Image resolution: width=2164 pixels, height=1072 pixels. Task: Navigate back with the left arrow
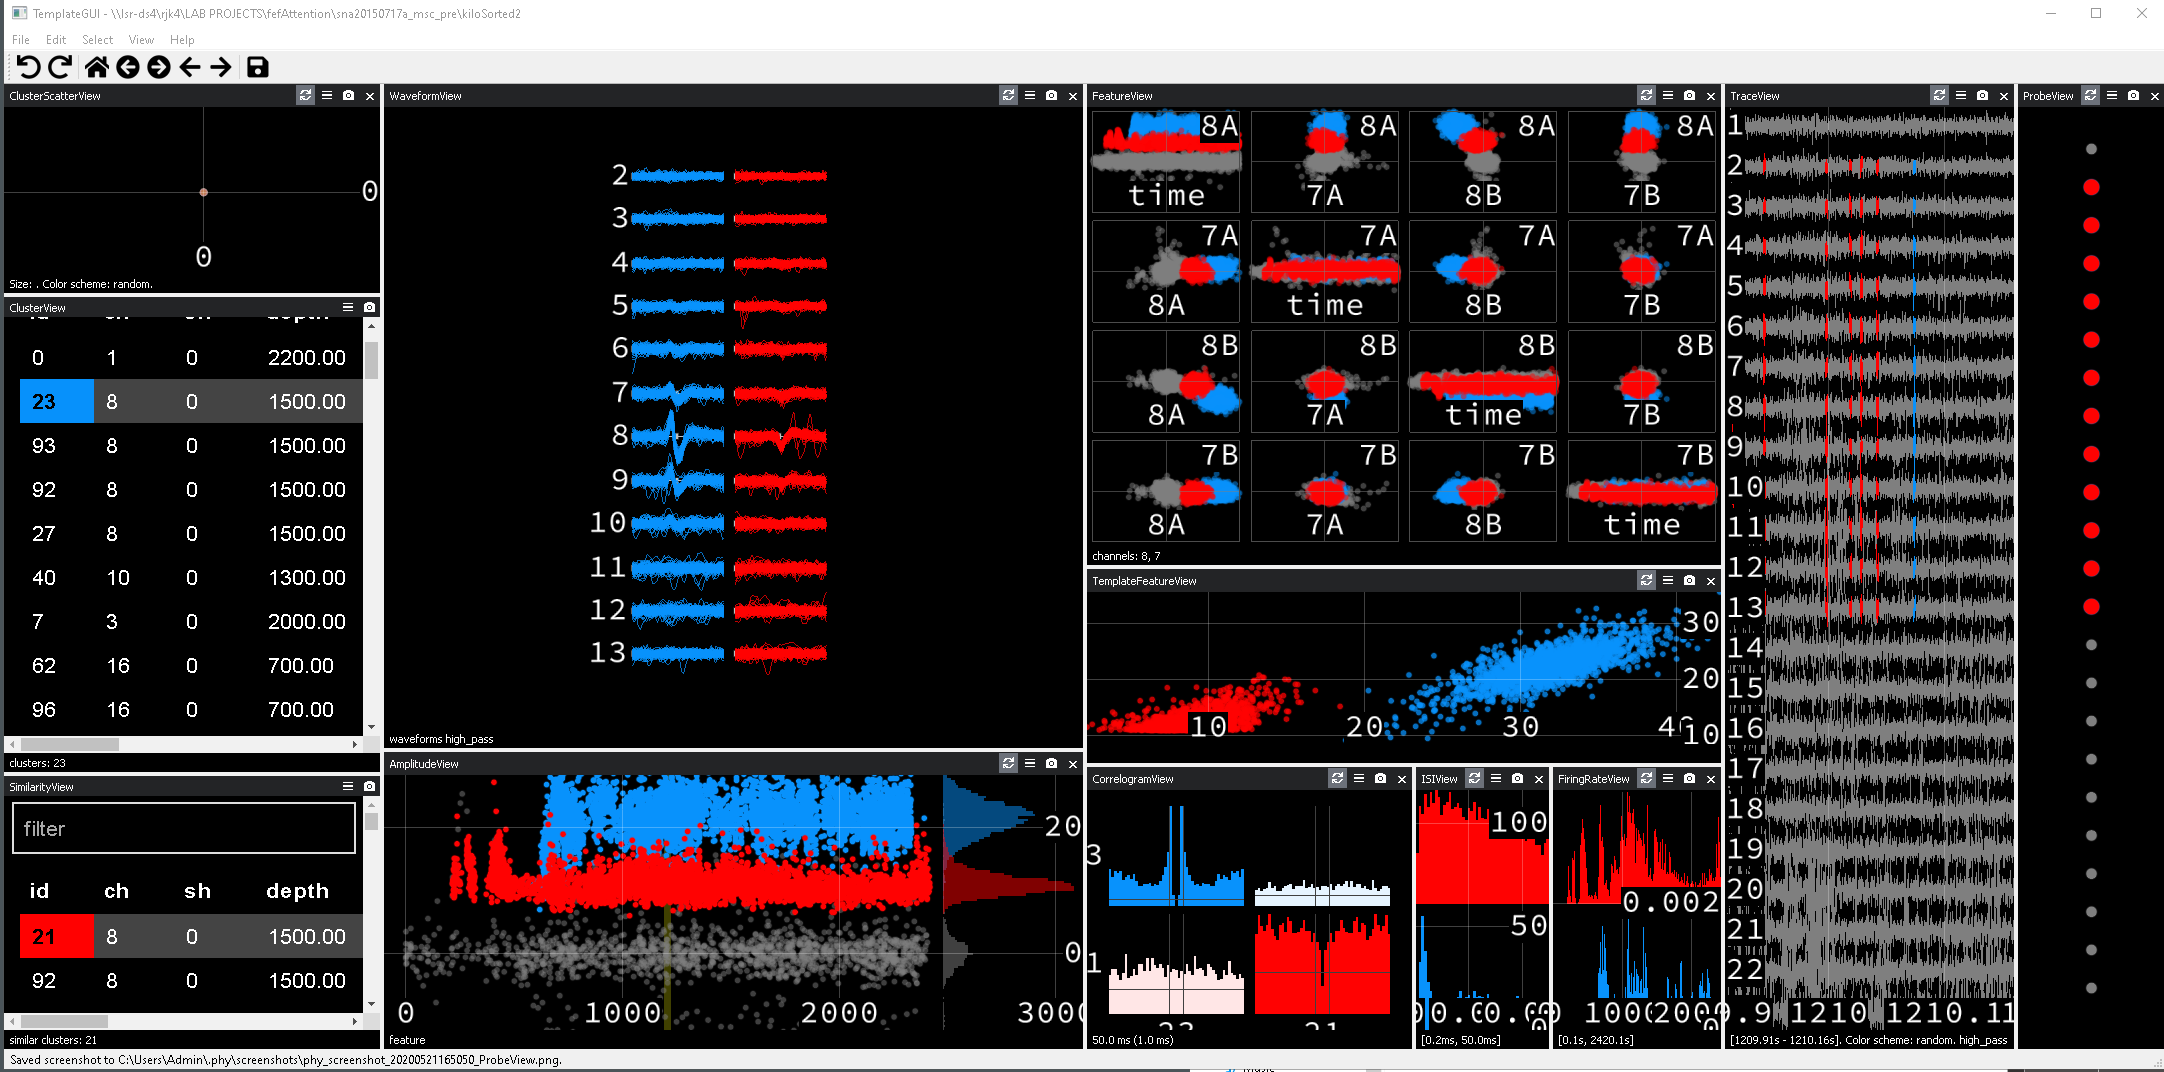click(190, 67)
